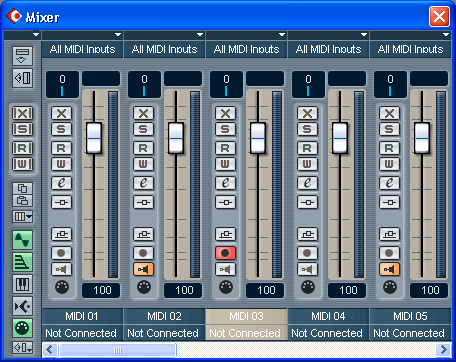Bypass inserts on MIDI 04 channel

(x=307, y=202)
